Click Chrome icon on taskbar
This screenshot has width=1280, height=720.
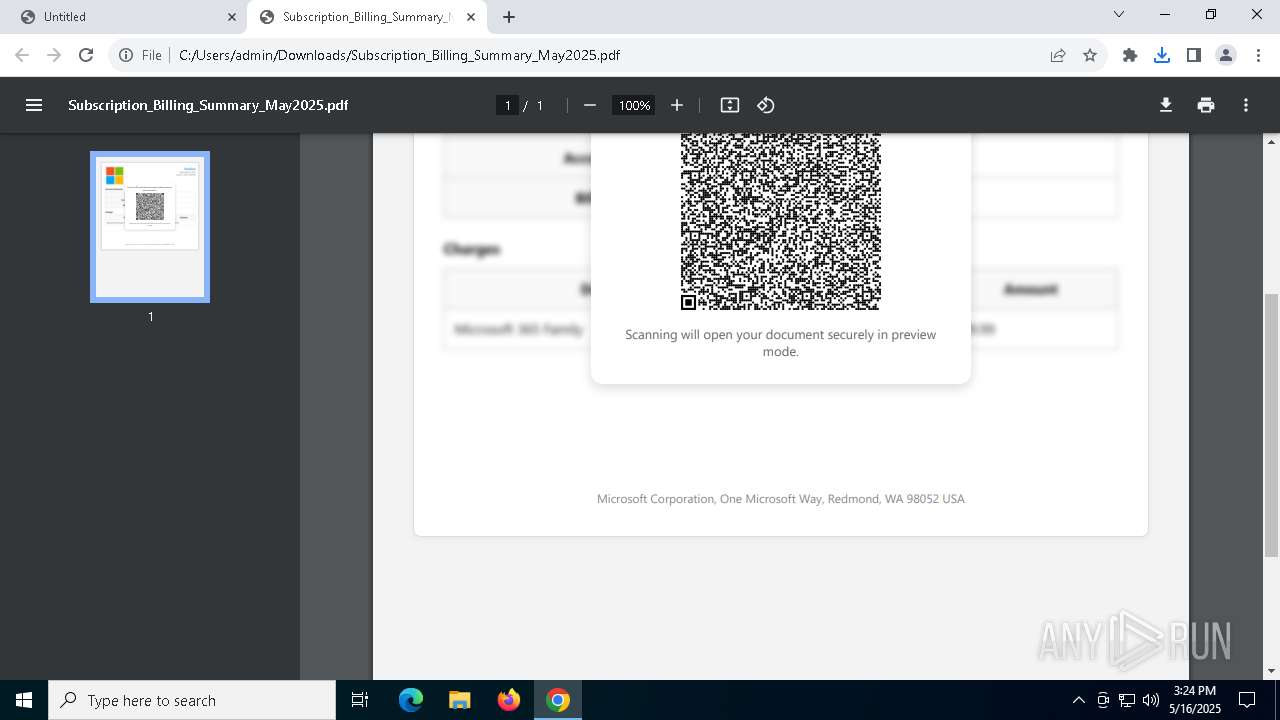pos(558,700)
